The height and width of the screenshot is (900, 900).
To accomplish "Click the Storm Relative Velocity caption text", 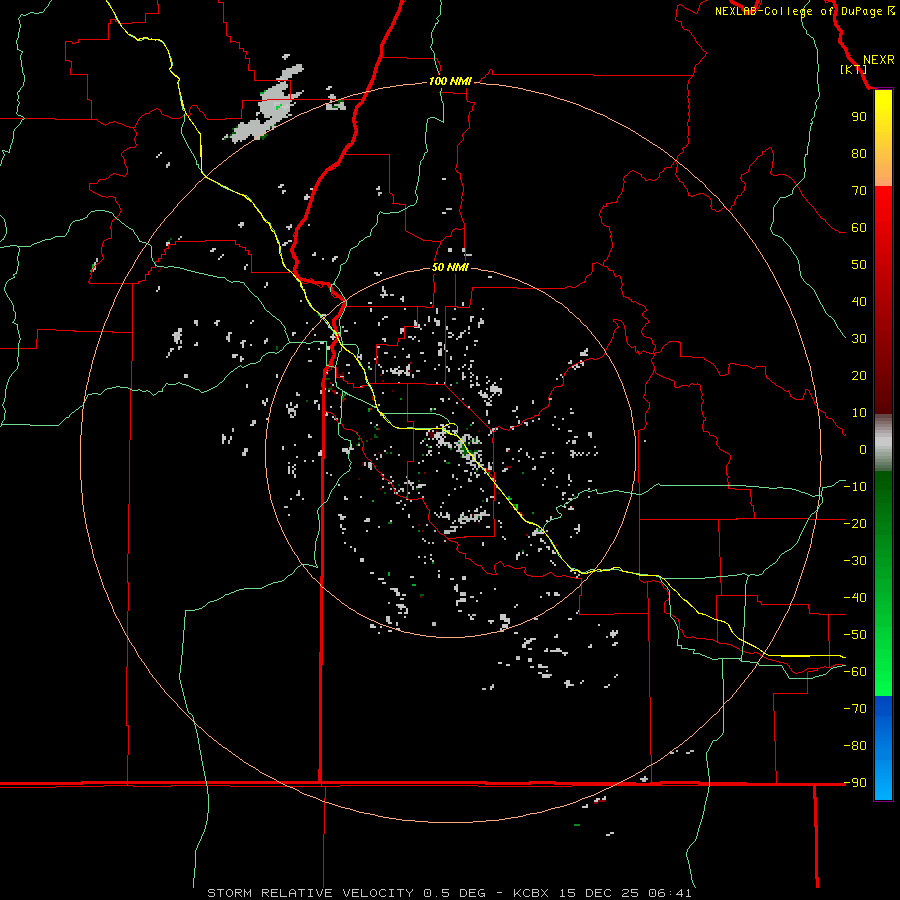I will point(449,893).
